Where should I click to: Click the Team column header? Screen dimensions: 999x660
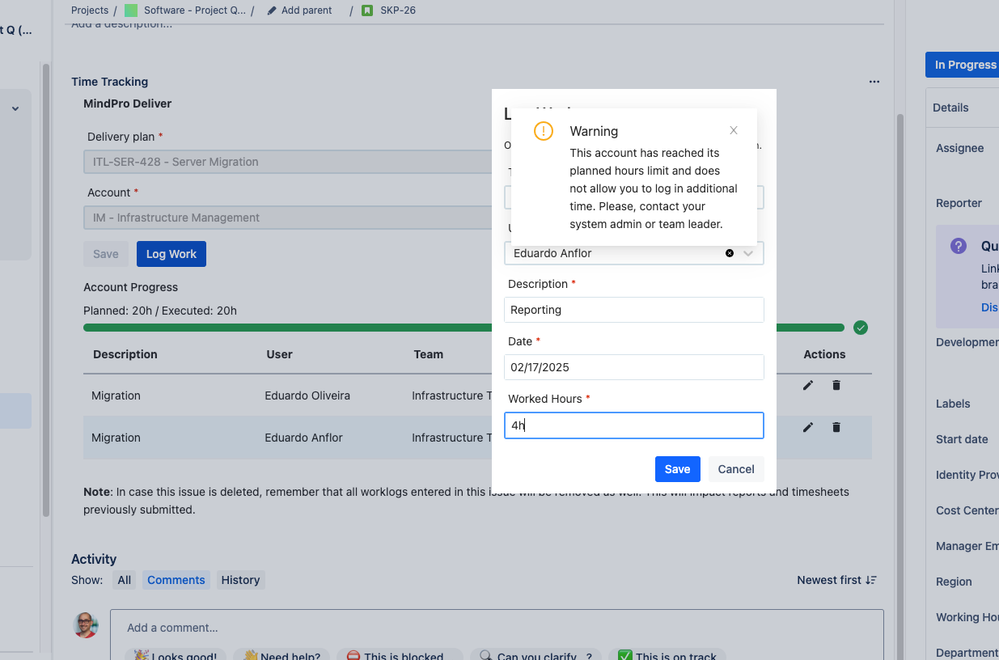point(428,354)
